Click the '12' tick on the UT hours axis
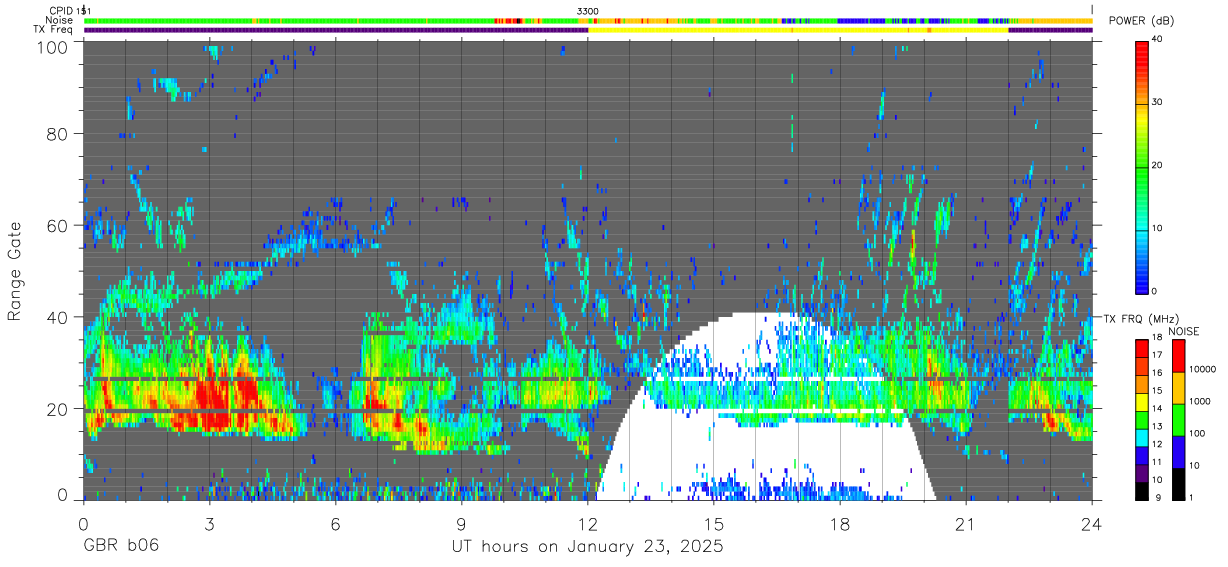The width and height of the screenshot is (1228, 567). [587, 523]
